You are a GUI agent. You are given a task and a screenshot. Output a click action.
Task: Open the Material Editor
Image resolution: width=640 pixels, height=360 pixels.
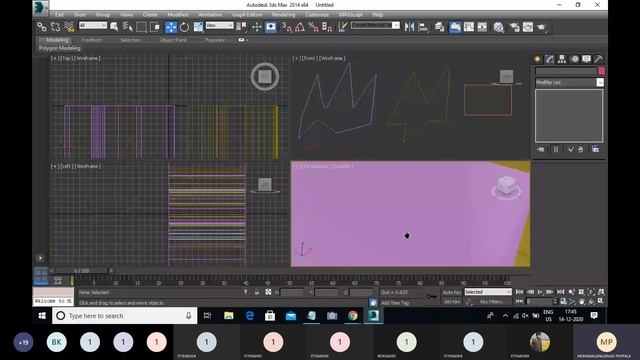pos(498,27)
